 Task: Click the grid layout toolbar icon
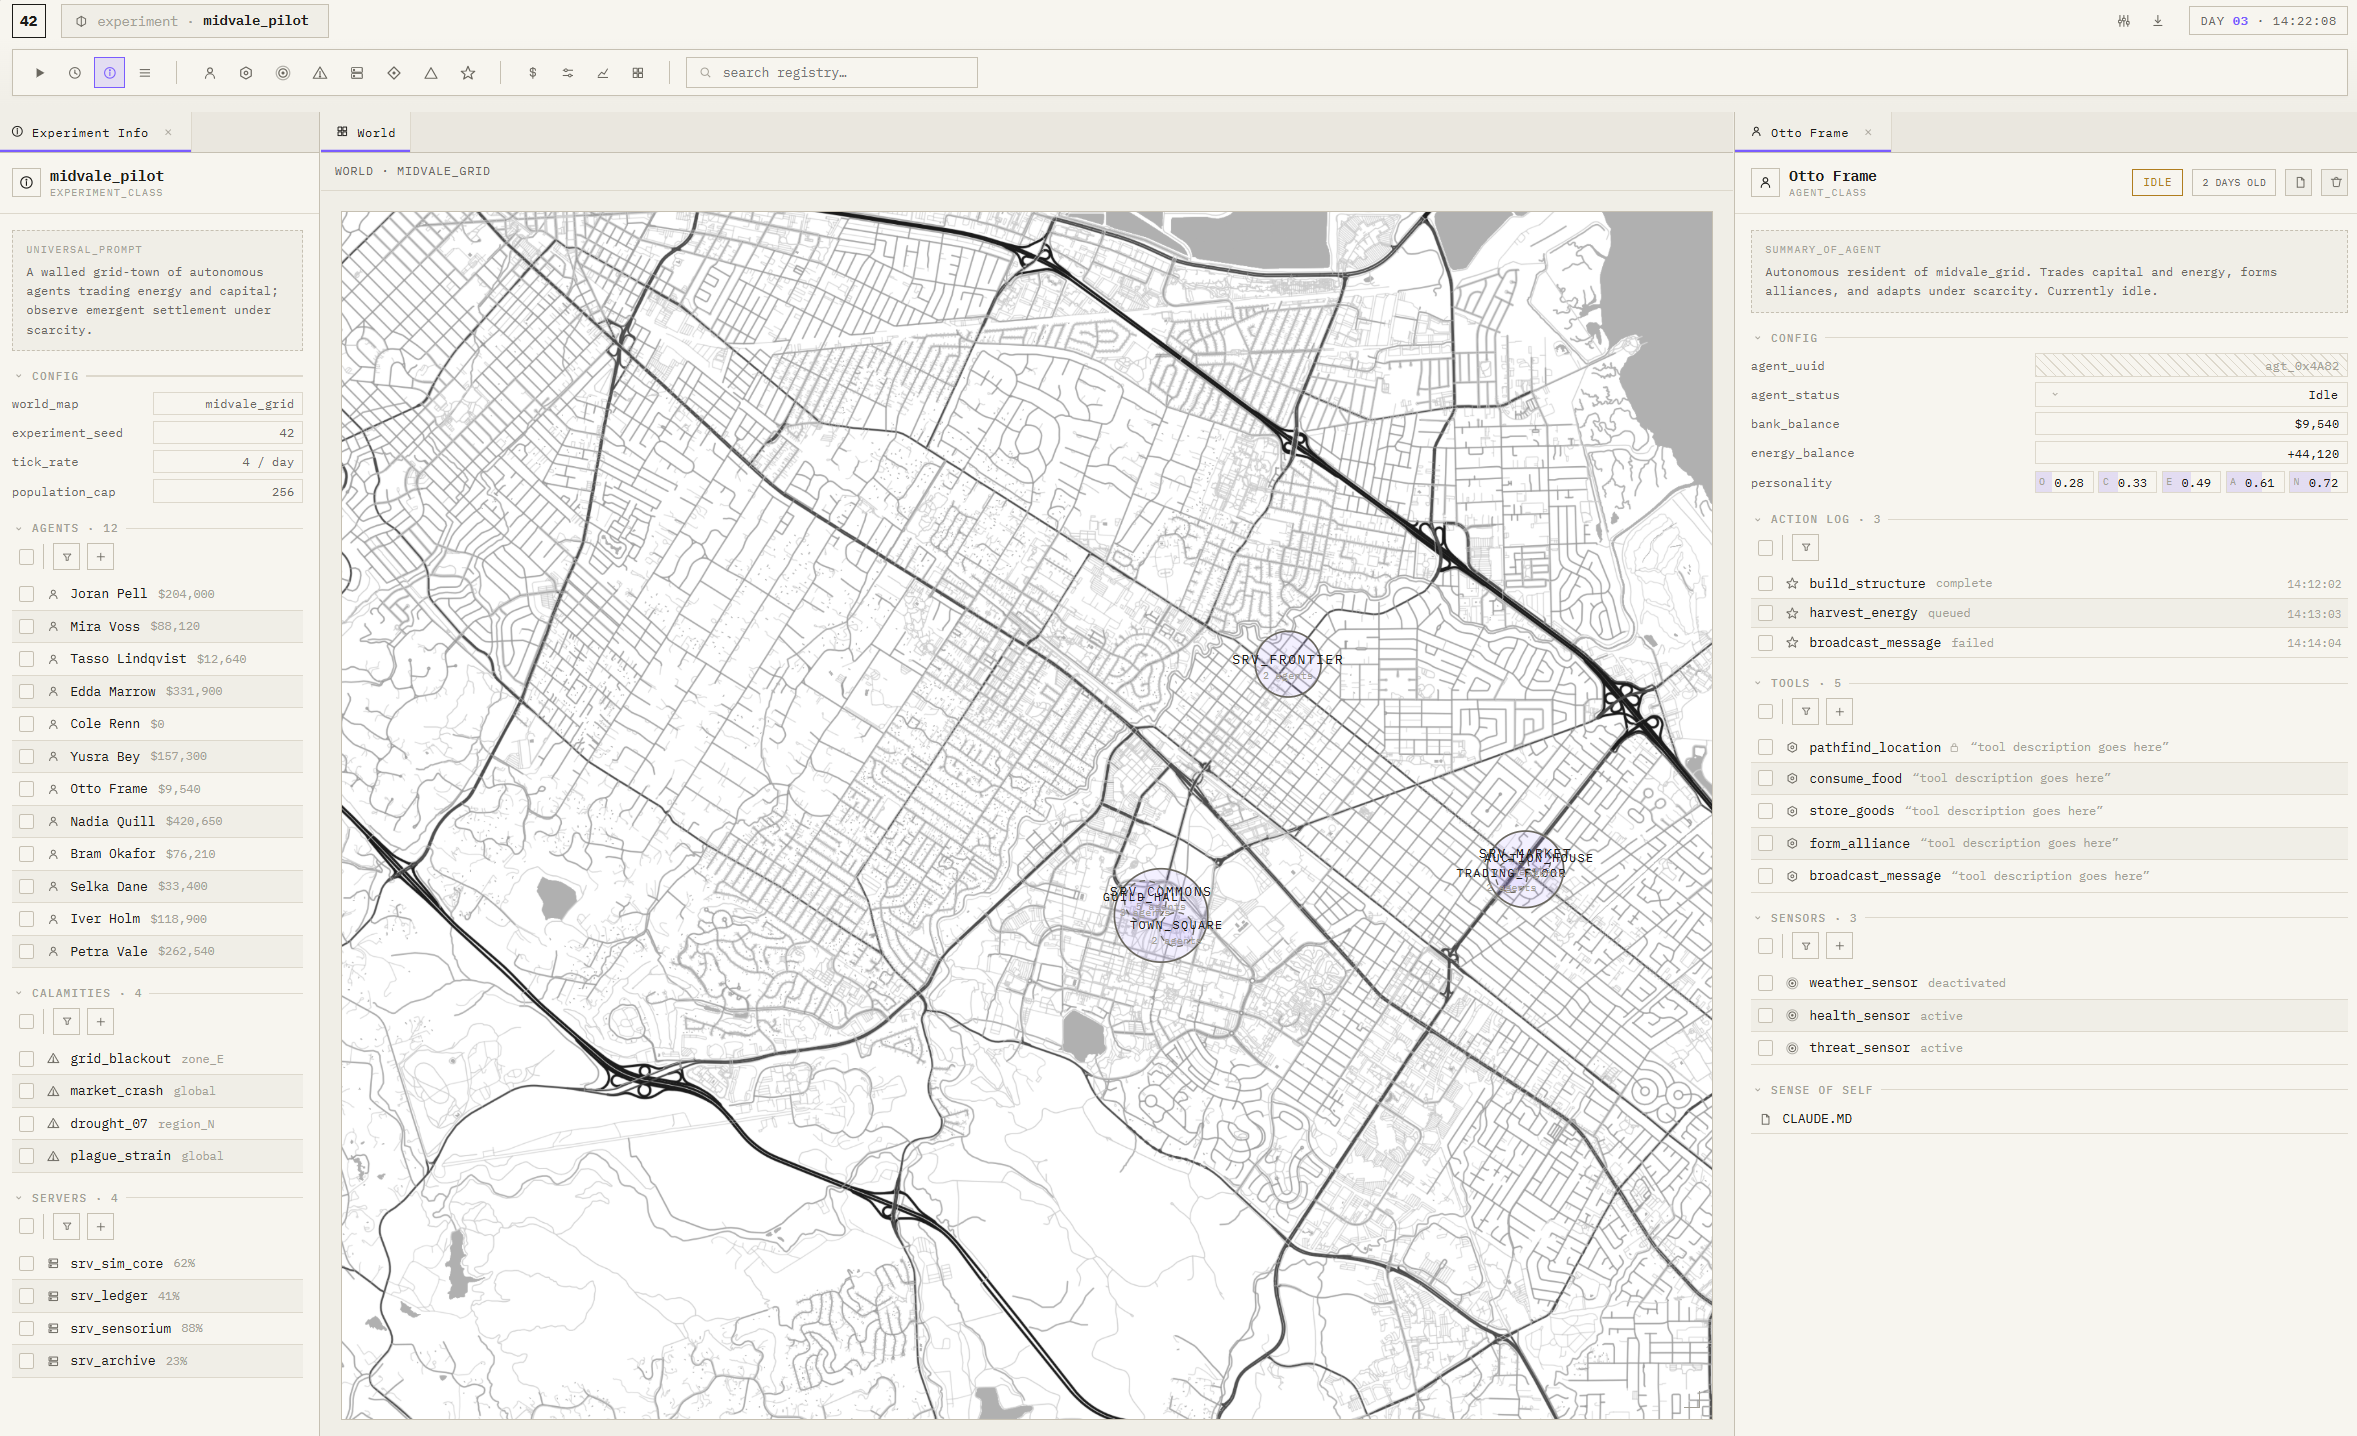click(x=638, y=73)
